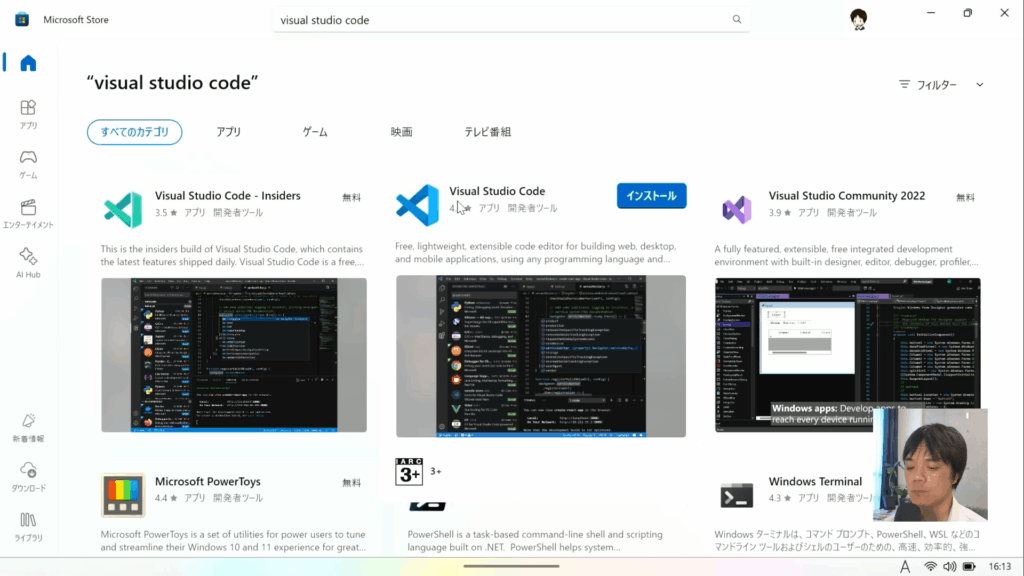
Task: Switch to the テレビ番組 category tab
Action: pos(487,132)
